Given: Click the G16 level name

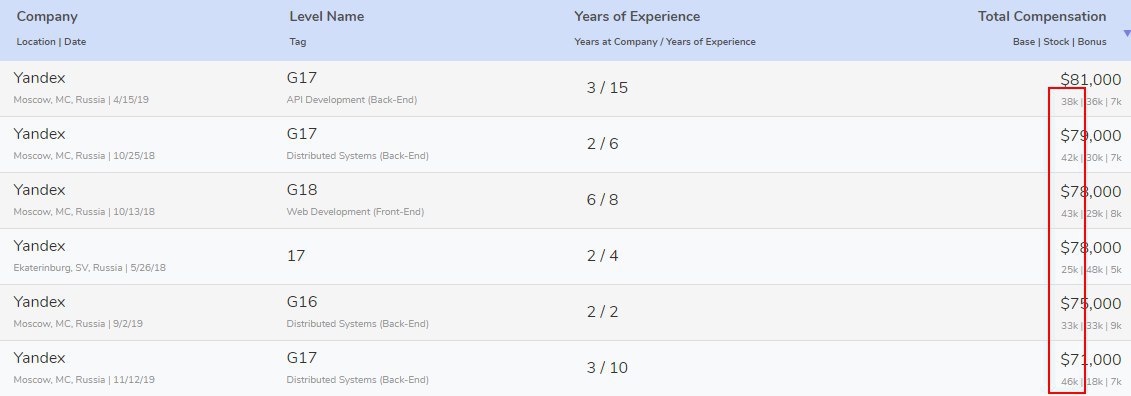Looking at the screenshot, I should coord(302,302).
